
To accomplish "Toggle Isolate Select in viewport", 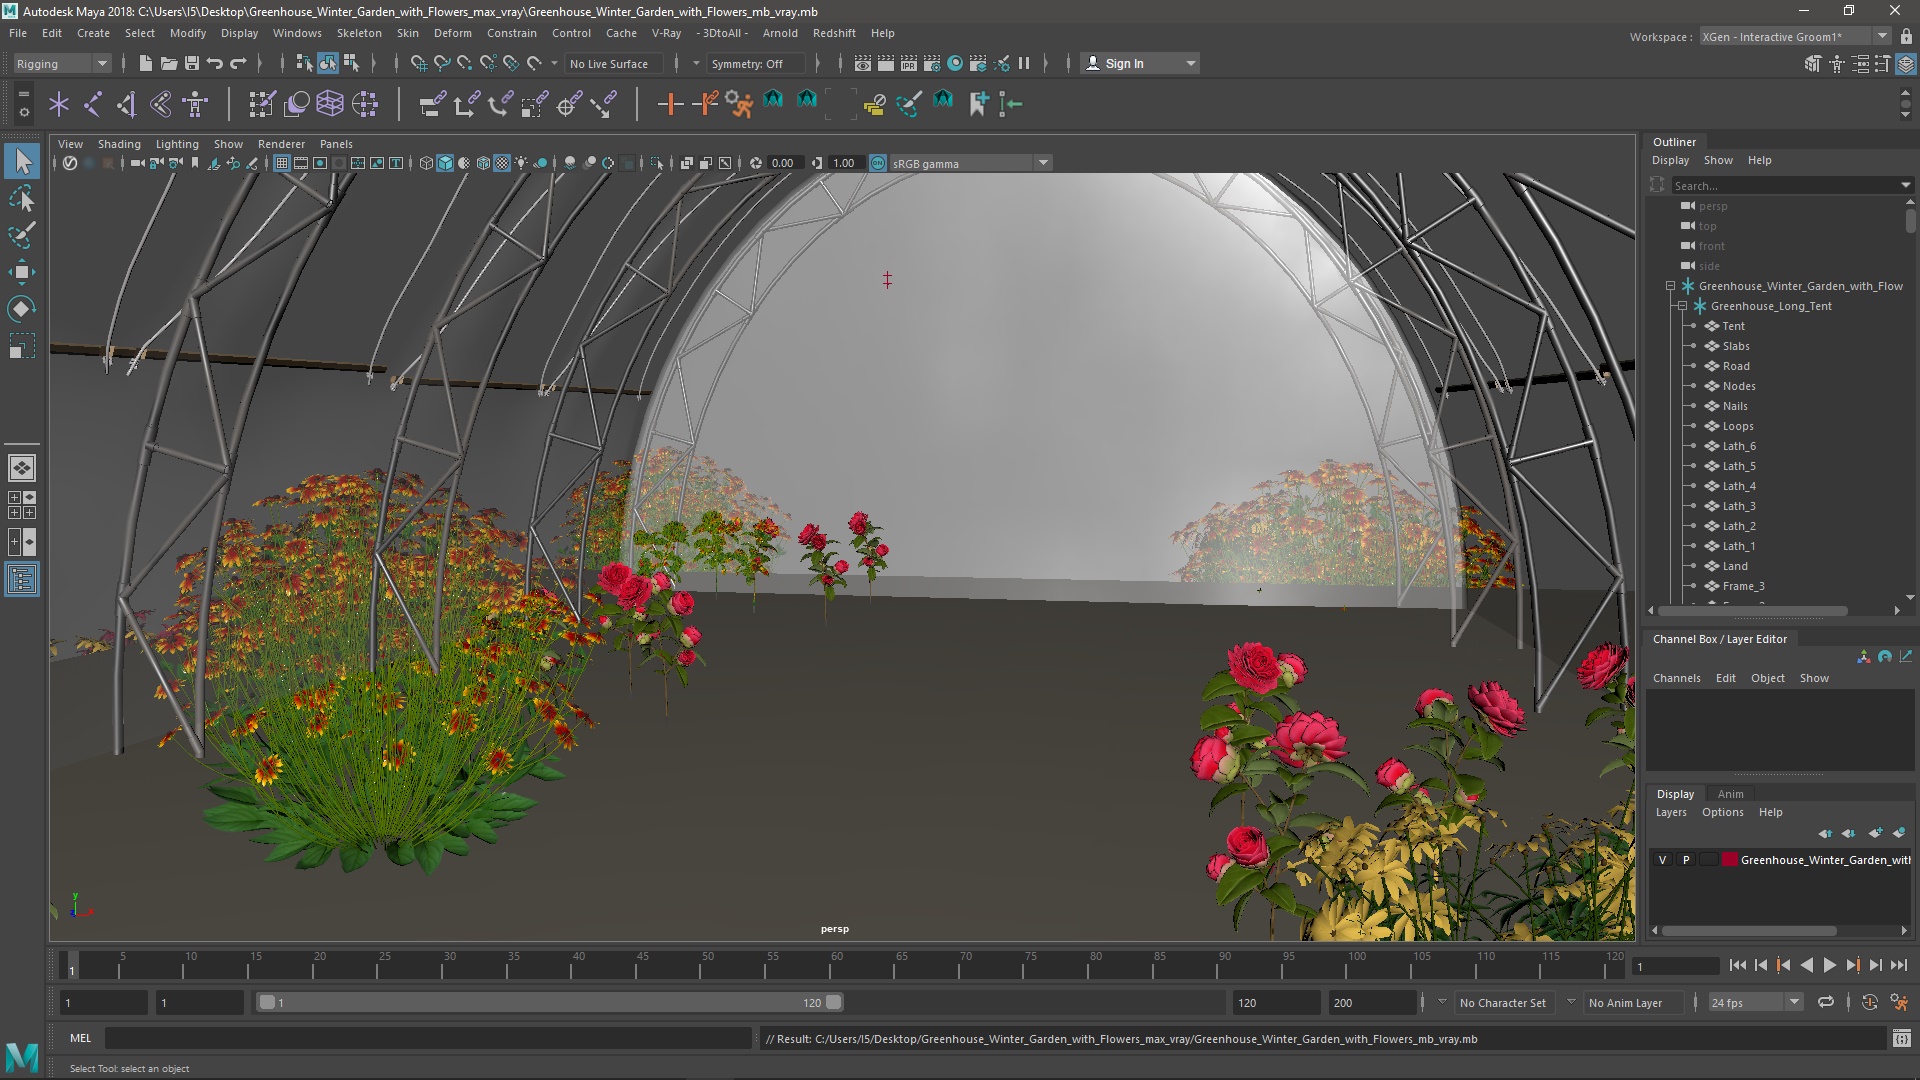I will 656,163.
